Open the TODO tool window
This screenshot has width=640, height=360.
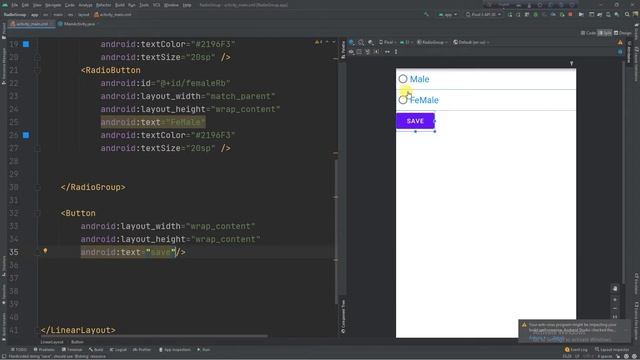(19, 350)
